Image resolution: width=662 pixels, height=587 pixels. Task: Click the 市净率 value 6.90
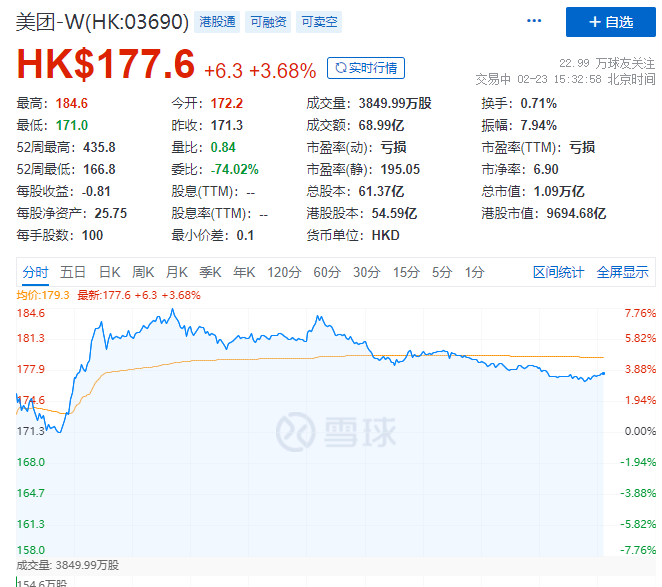tap(546, 169)
